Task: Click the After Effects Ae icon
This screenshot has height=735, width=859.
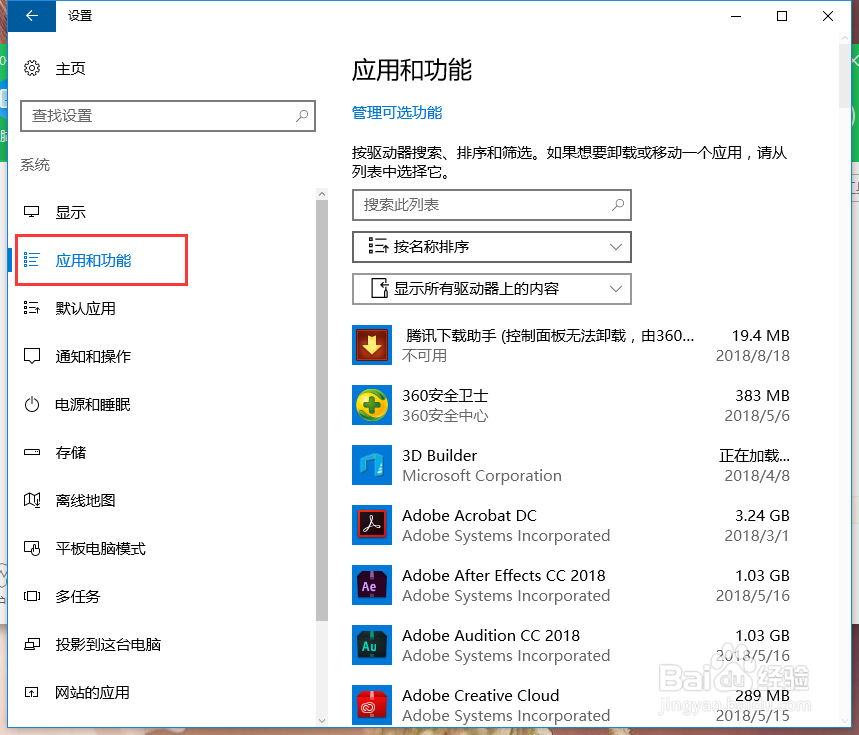Action: 372,585
